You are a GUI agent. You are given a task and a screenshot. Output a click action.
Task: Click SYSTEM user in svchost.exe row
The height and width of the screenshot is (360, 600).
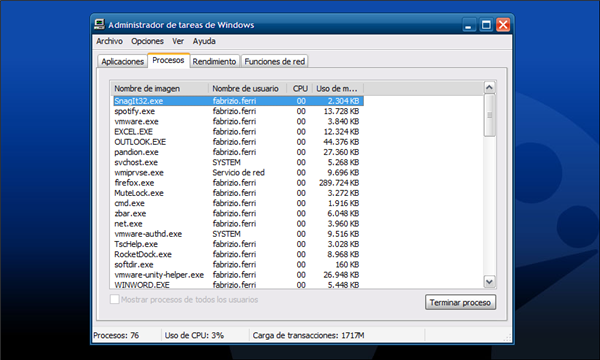227,162
